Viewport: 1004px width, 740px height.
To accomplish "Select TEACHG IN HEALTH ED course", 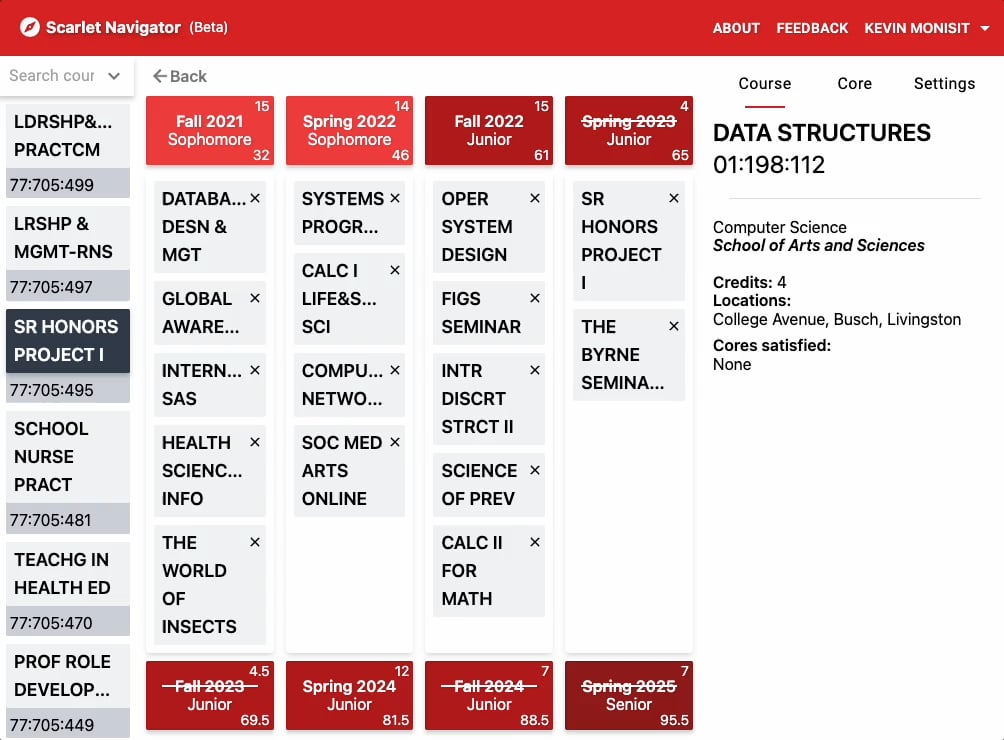I will [68, 574].
